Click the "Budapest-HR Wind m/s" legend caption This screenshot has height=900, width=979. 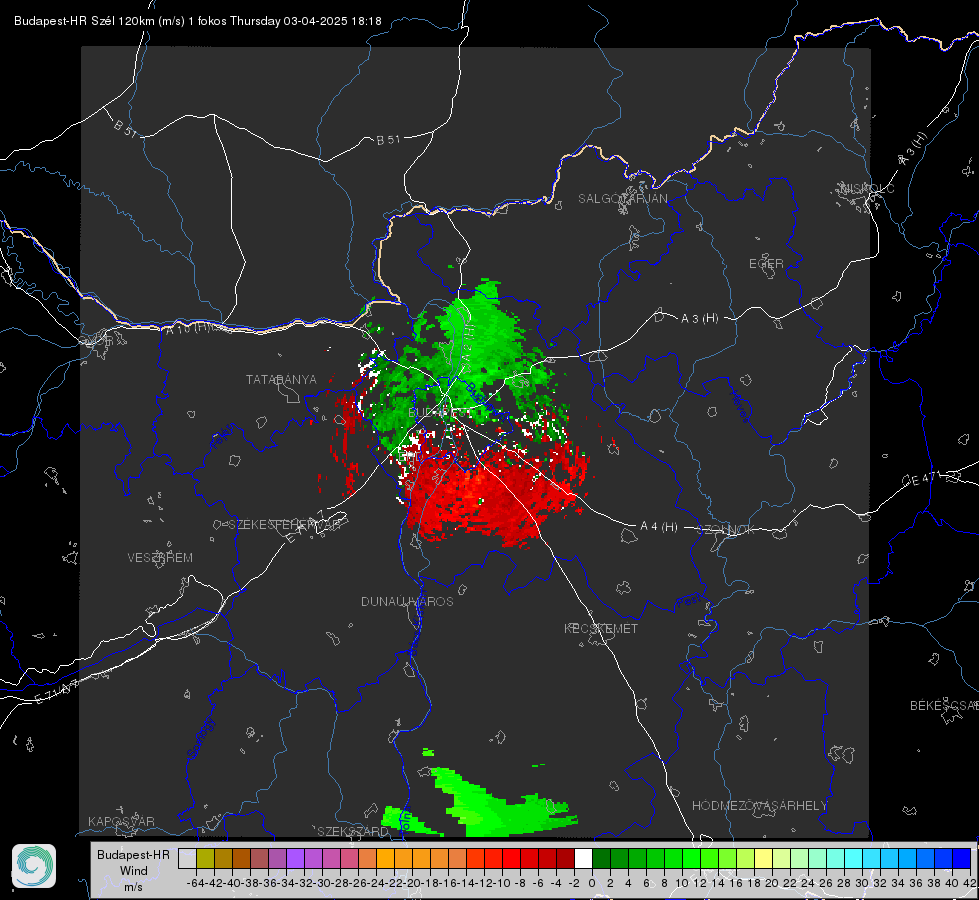(x=133, y=871)
